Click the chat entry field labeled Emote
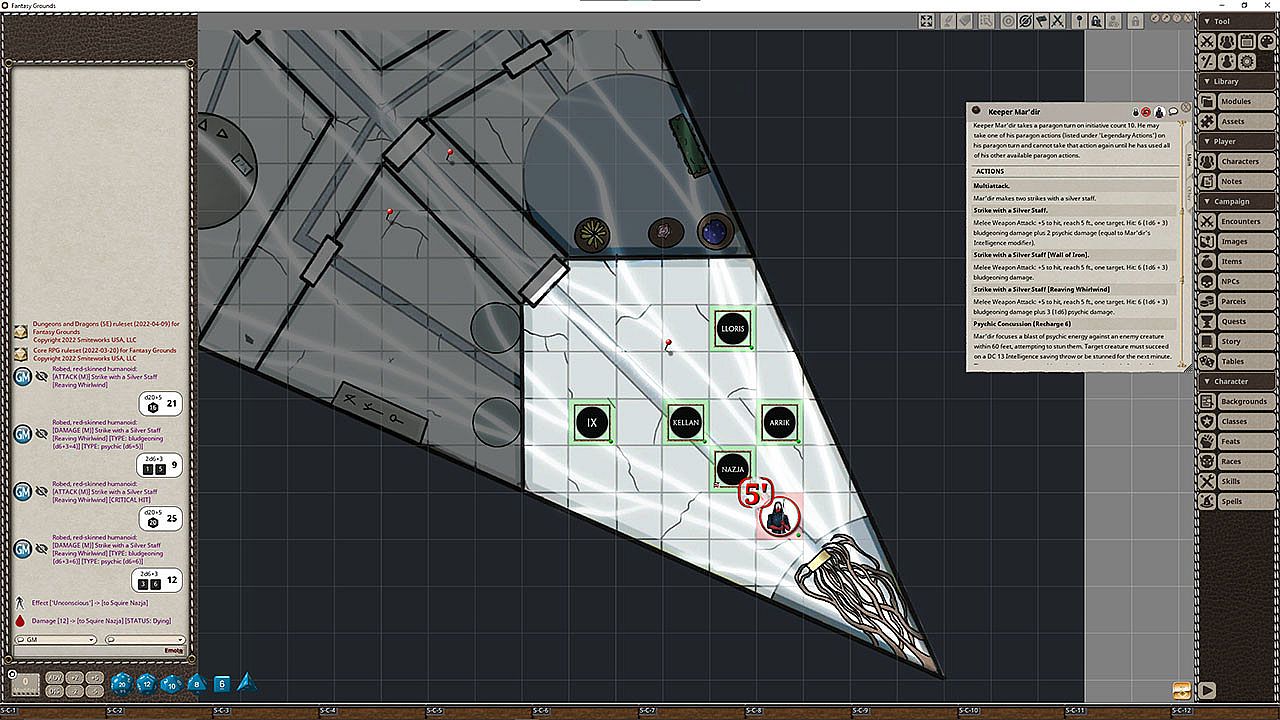 [x=100, y=651]
